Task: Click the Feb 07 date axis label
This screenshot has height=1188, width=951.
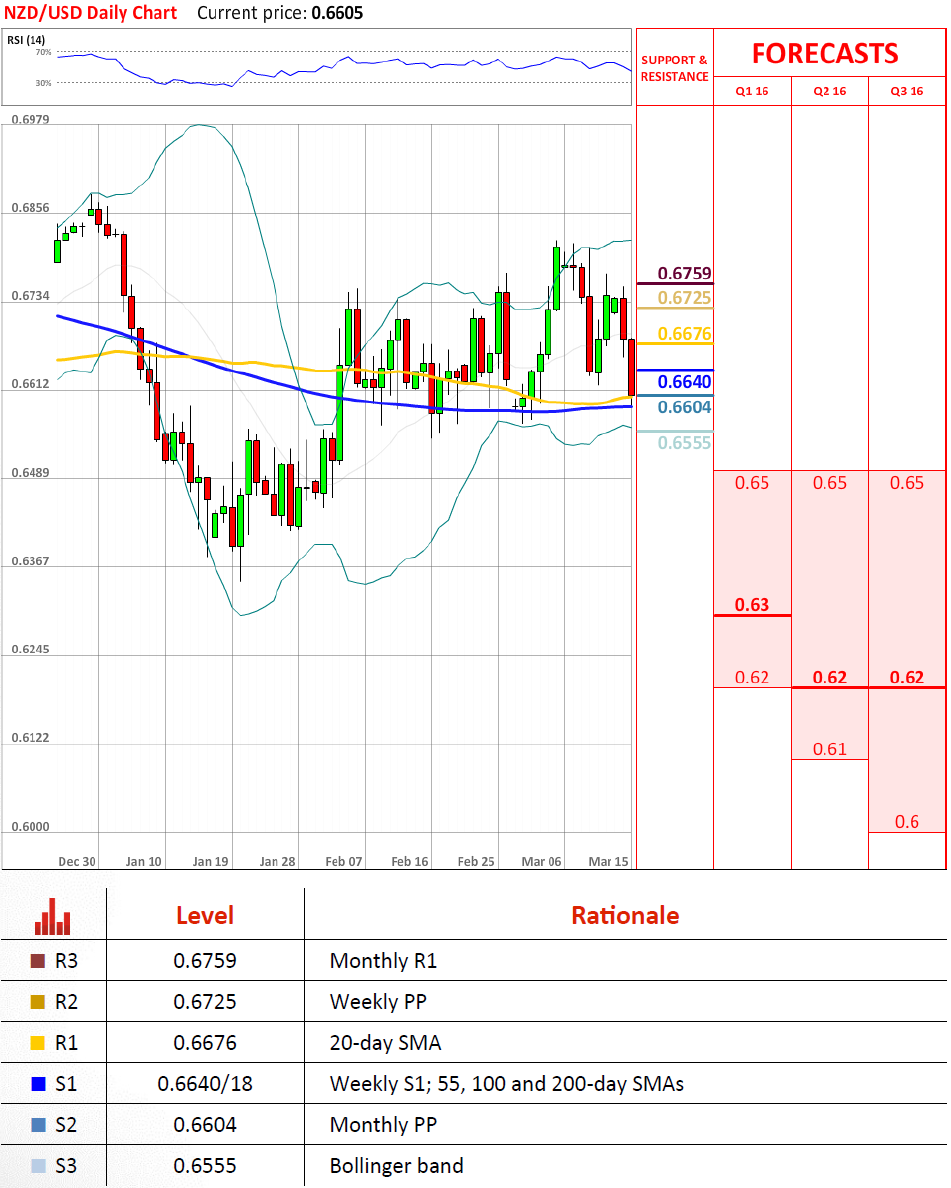Action: (x=344, y=861)
